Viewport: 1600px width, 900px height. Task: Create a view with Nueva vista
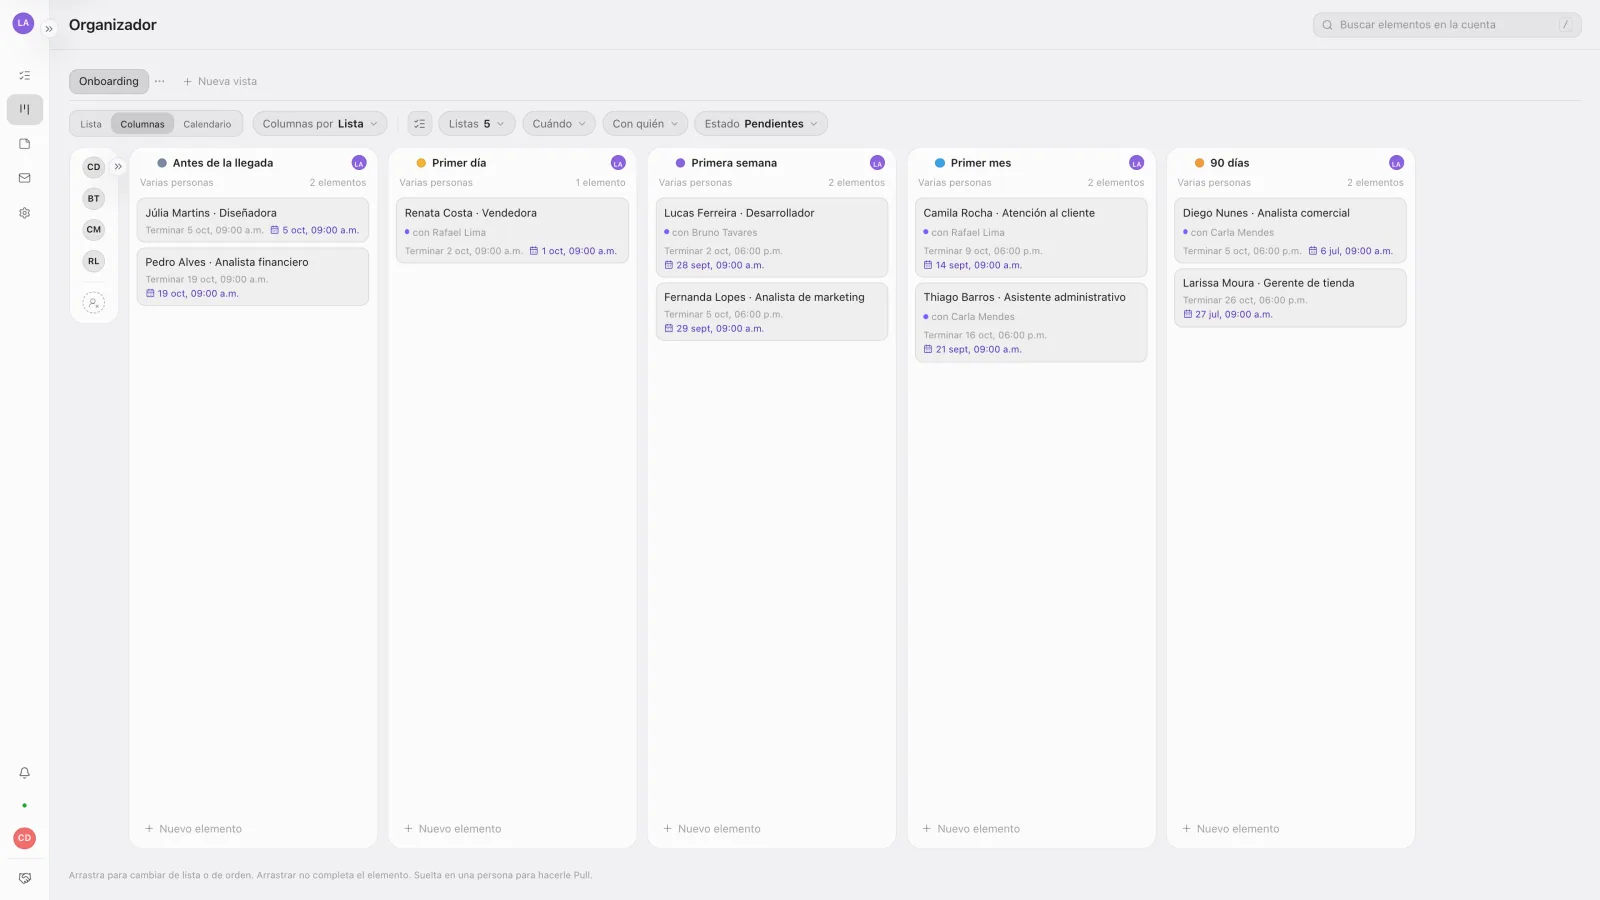pyautogui.click(x=220, y=82)
